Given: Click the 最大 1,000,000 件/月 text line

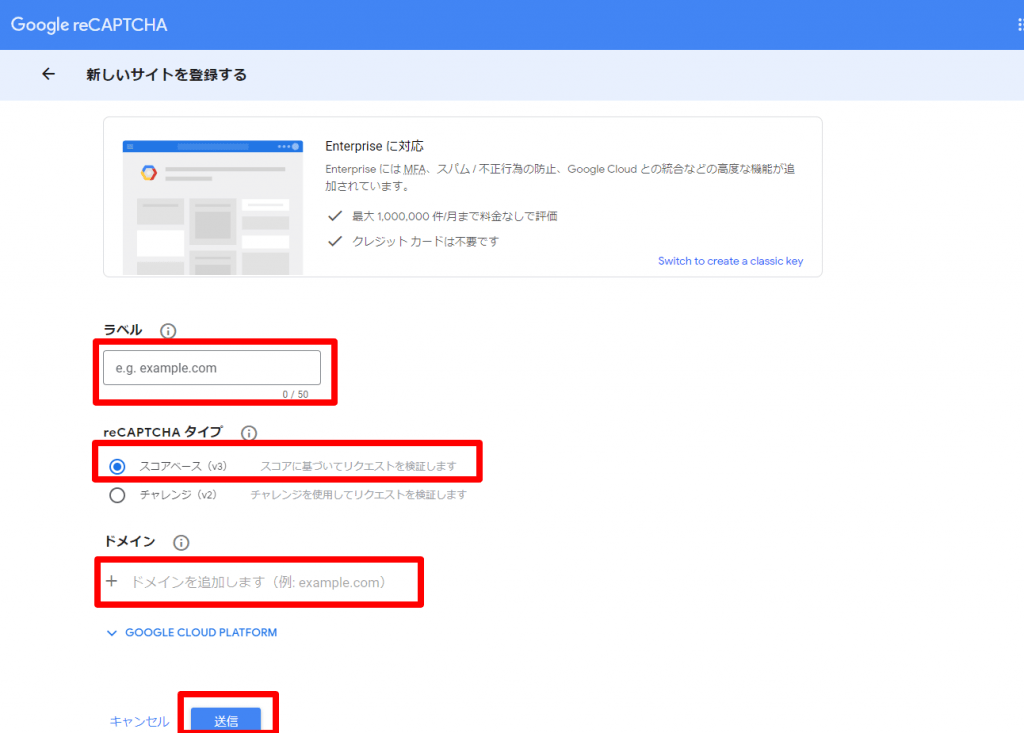Looking at the screenshot, I should (x=455, y=216).
